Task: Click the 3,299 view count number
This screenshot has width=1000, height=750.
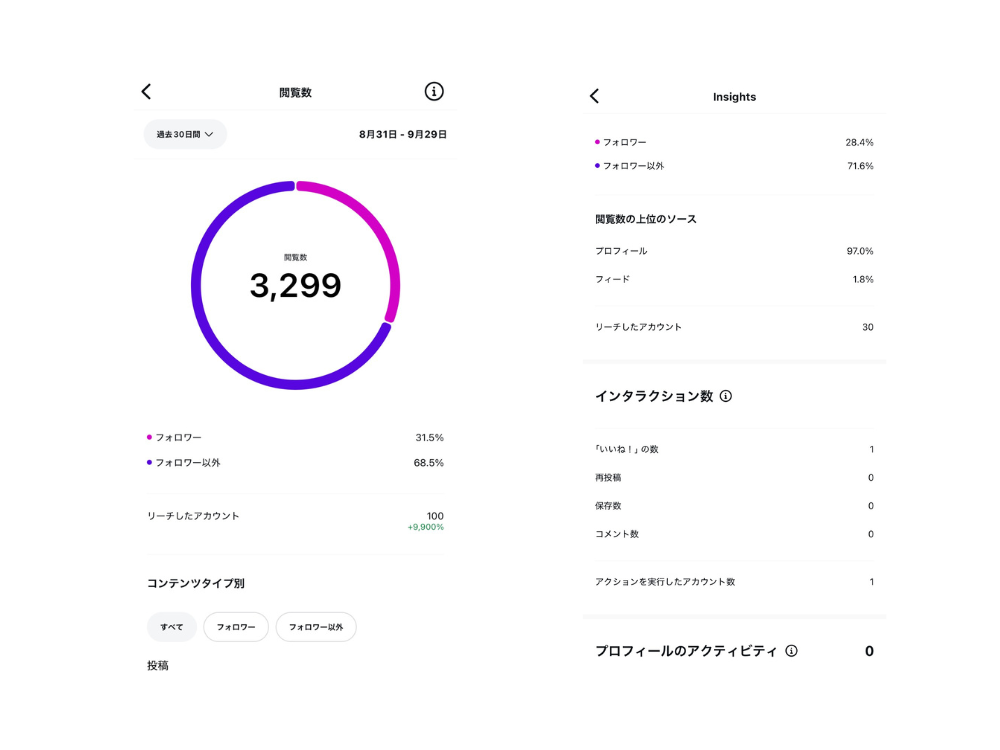Action: pyautogui.click(x=295, y=286)
